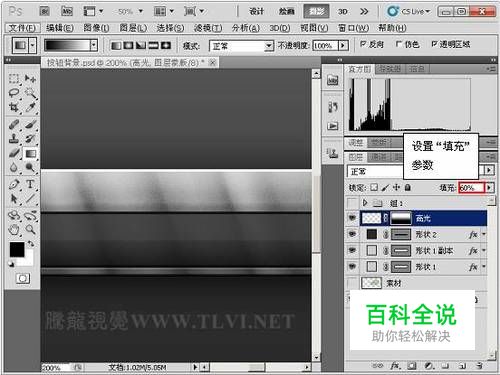Open the gradient picker dropdown arrow
The width and height of the screenshot is (500, 375).
94,45
